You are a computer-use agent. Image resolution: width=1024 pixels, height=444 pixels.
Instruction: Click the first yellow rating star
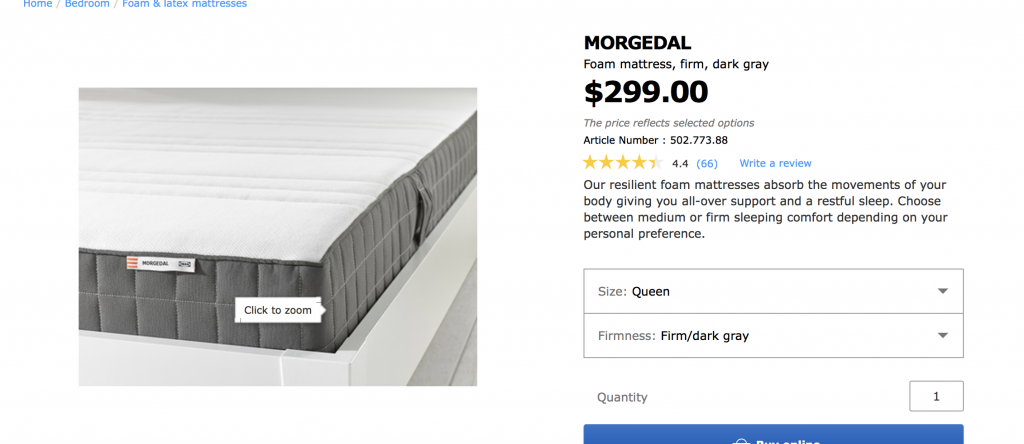[591, 163]
